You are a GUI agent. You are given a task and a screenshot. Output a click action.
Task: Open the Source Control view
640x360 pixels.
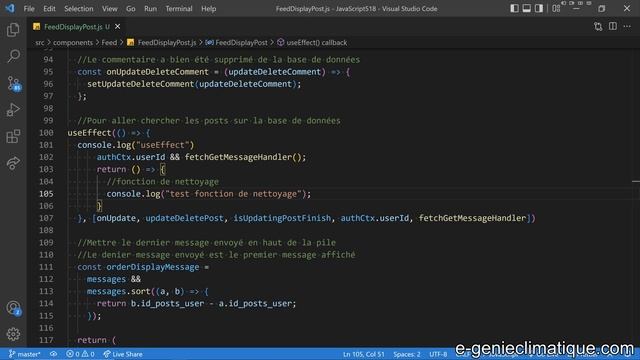tap(13, 83)
